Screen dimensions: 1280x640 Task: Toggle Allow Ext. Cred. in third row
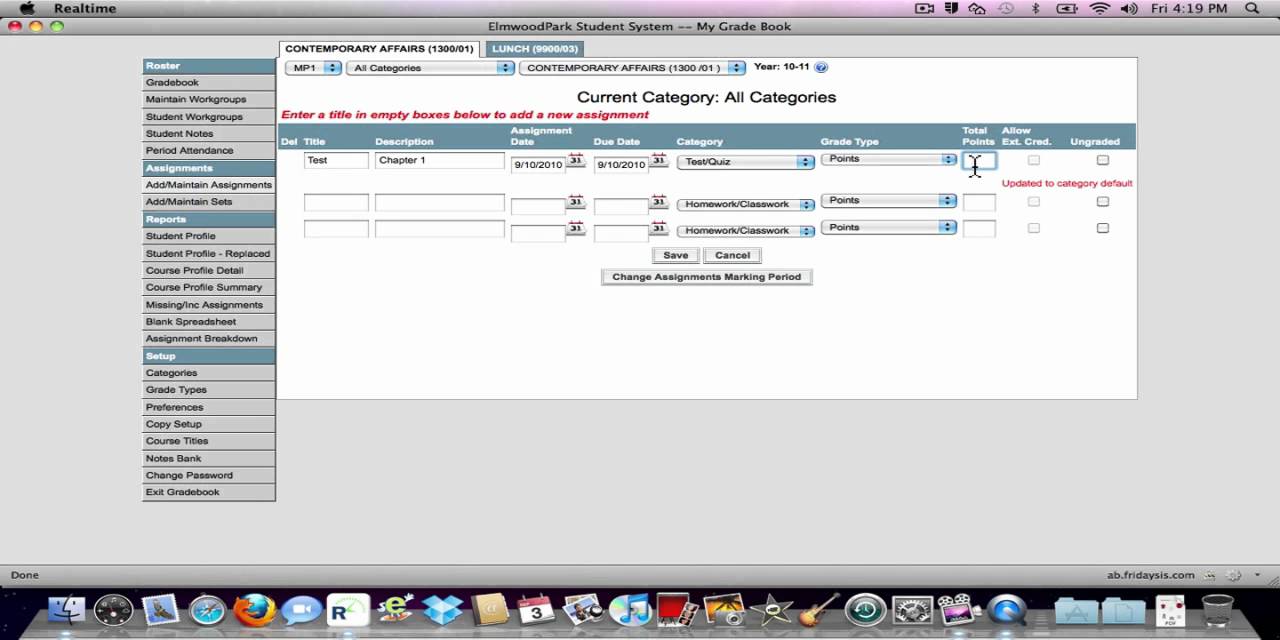[1034, 228]
